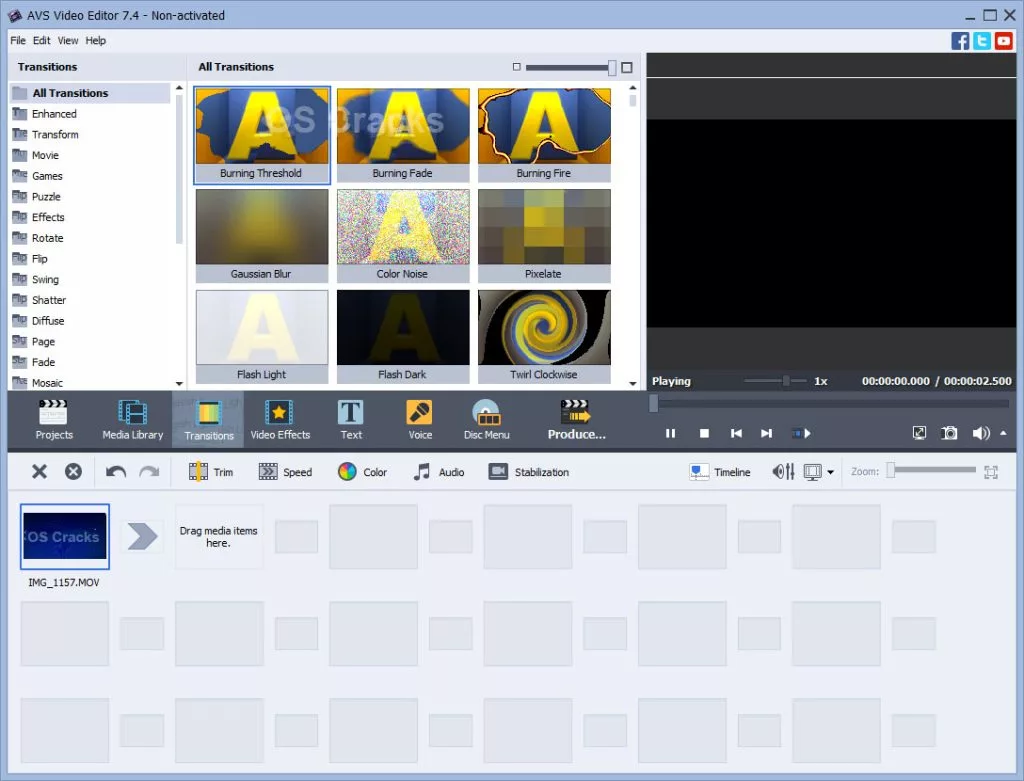Open the Stabilization tool

(x=529, y=471)
